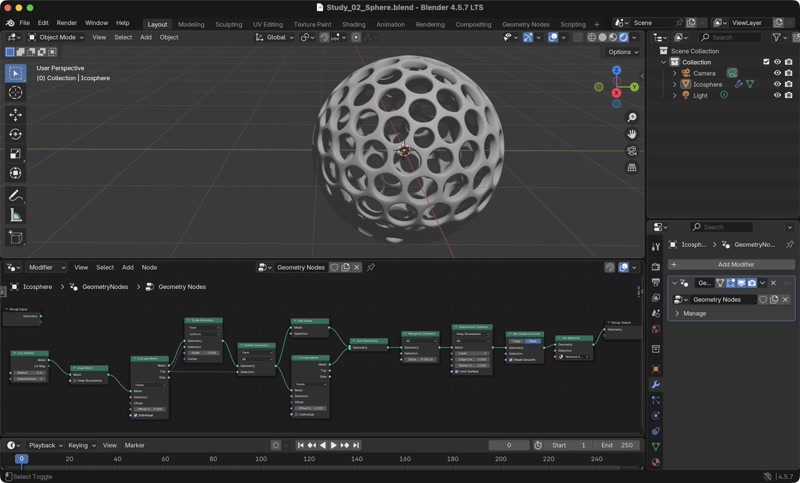Viewport: 800px width, 483px height.
Task: Open the Modifiers wrench properties tab
Action: (656, 385)
